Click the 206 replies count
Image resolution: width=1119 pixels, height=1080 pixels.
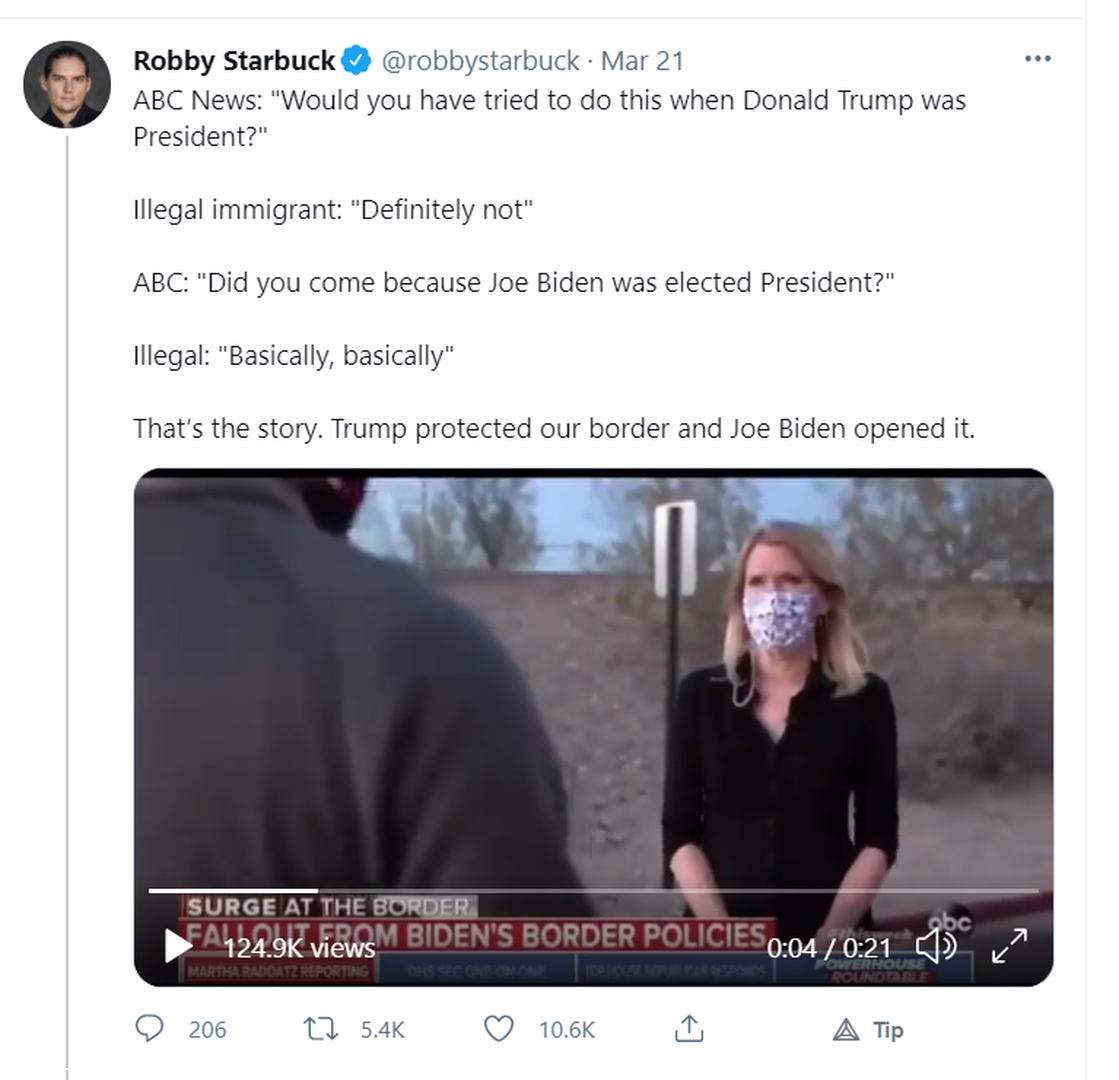[207, 1029]
